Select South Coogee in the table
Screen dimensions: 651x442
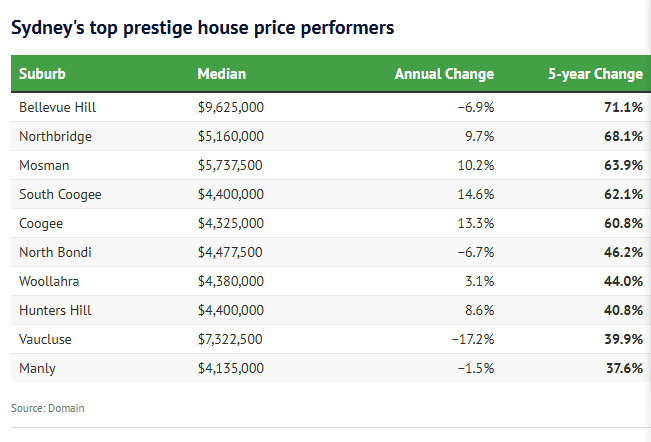pyautogui.click(x=60, y=194)
